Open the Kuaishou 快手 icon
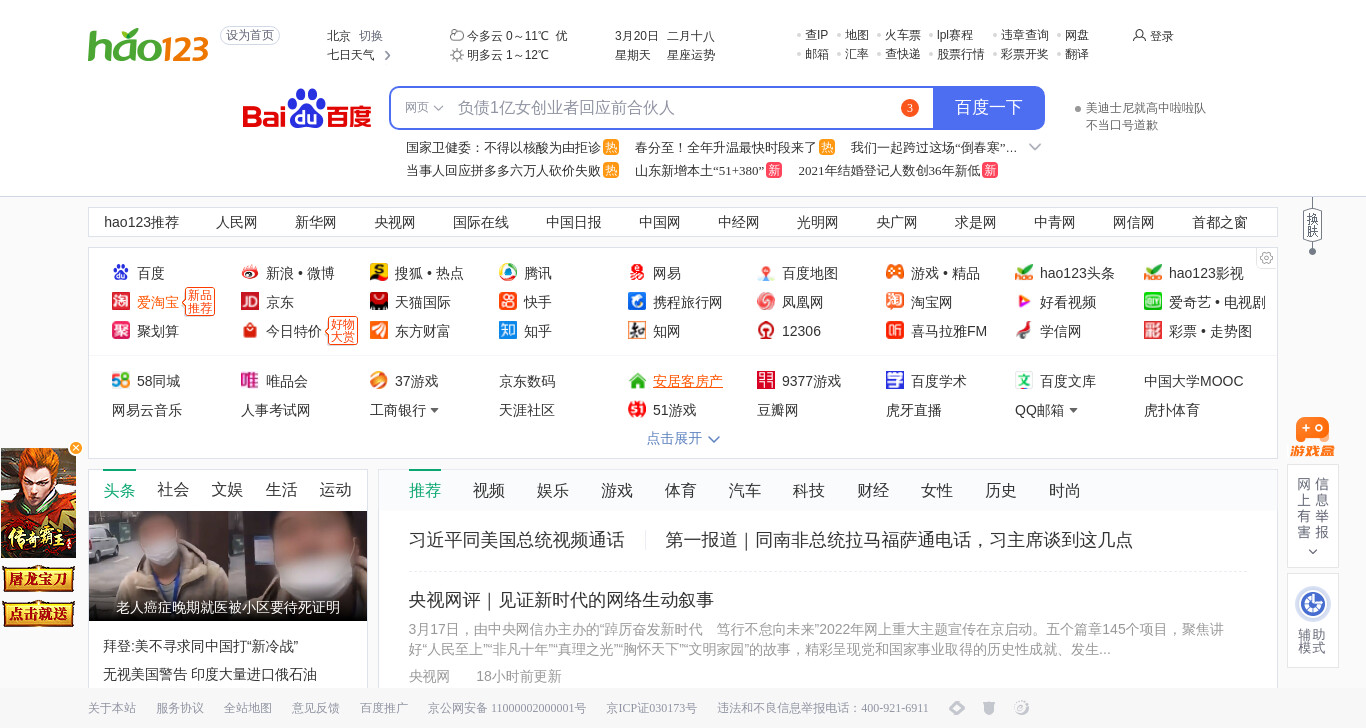The height and width of the screenshot is (728, 1366). [508, 302]
